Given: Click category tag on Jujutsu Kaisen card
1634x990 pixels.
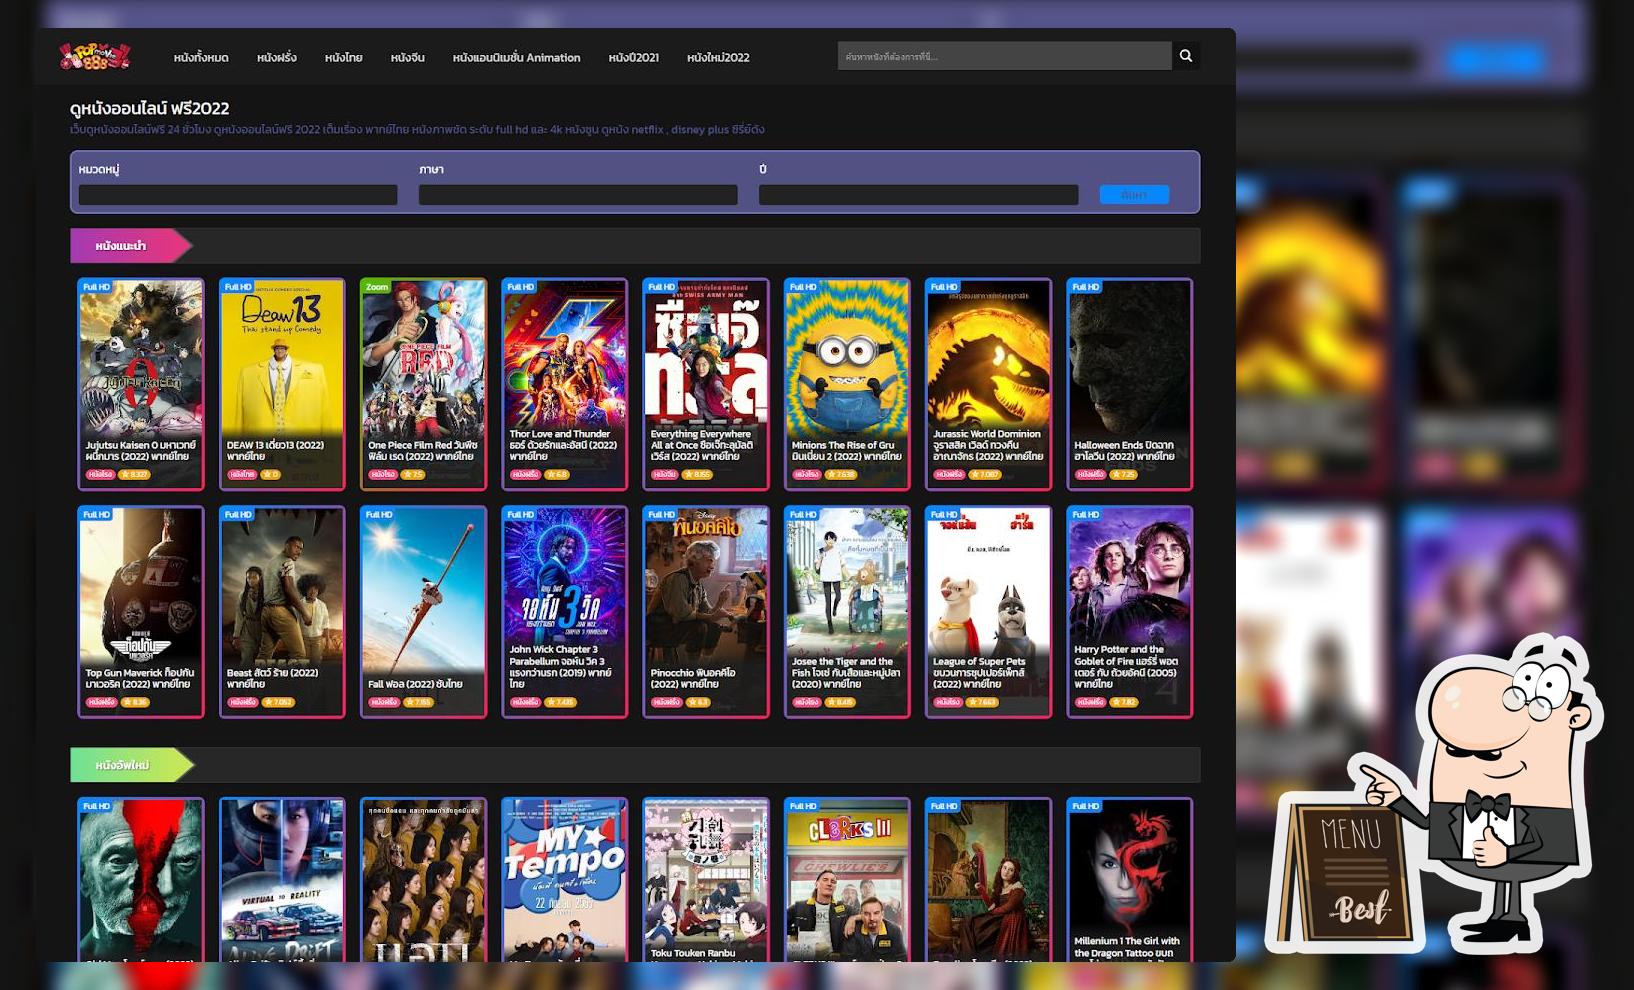Looking at the screenshot, I should coord(100,475).
